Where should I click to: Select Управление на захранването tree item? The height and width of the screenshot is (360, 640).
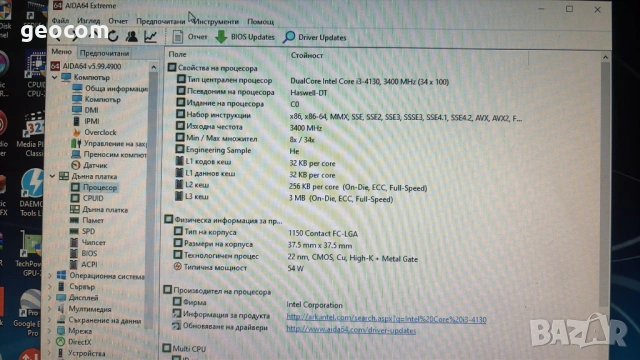[x=109, y=143]
